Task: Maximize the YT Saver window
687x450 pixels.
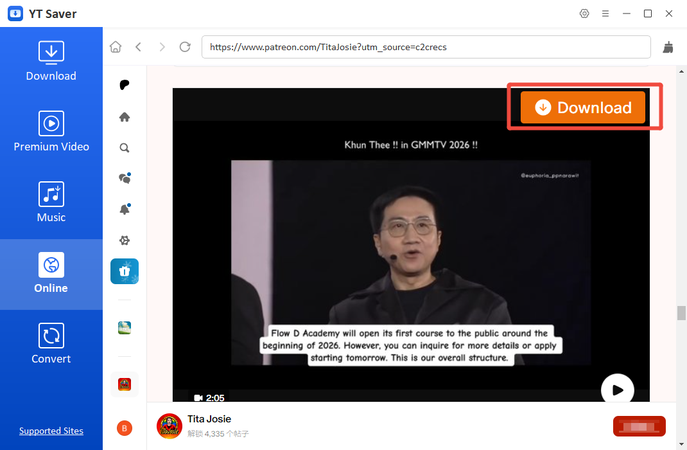Action: [x=648, y=14]
